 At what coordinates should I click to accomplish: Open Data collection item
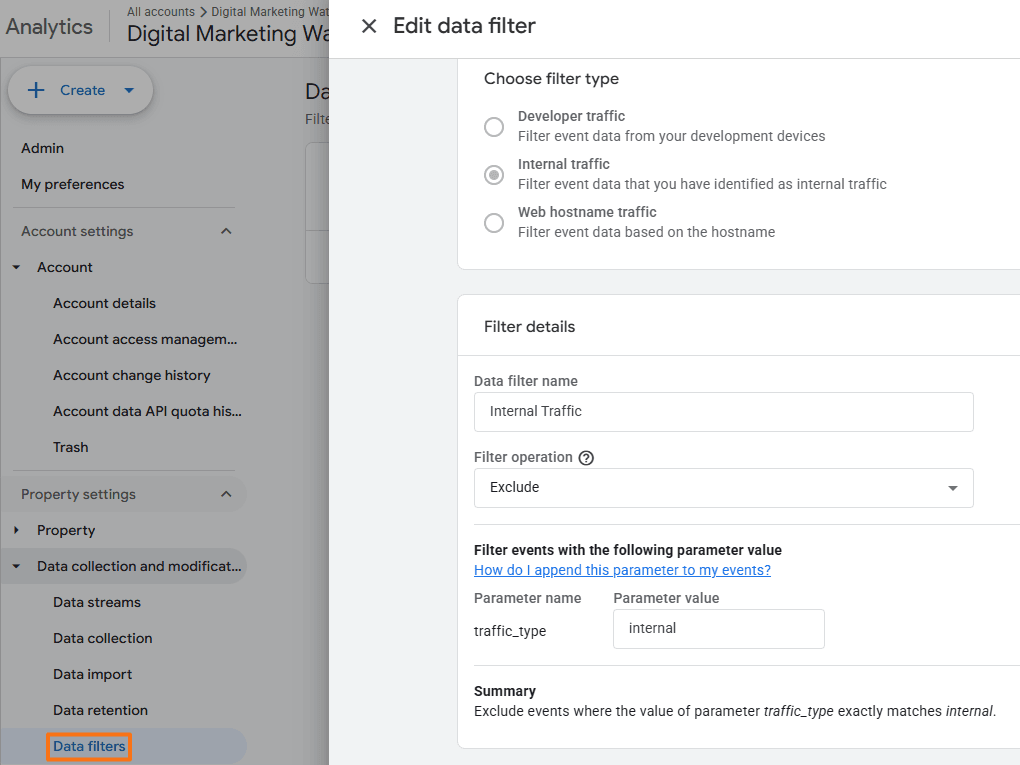click(103, 638)
